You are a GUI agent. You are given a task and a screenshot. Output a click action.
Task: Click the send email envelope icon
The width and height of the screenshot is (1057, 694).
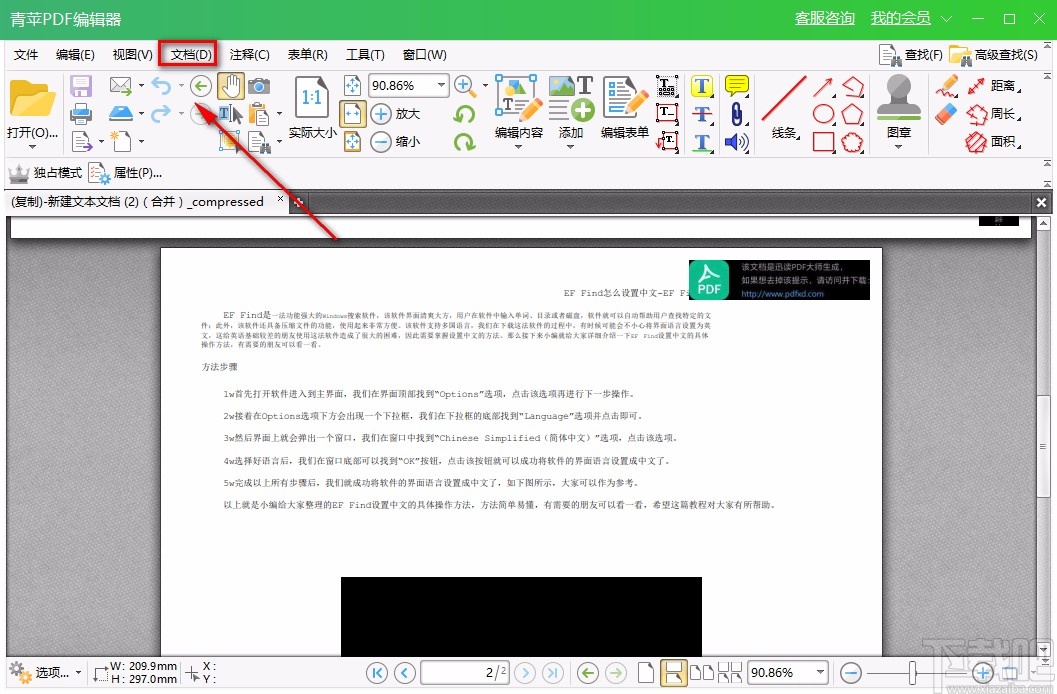tap(121, 86)
